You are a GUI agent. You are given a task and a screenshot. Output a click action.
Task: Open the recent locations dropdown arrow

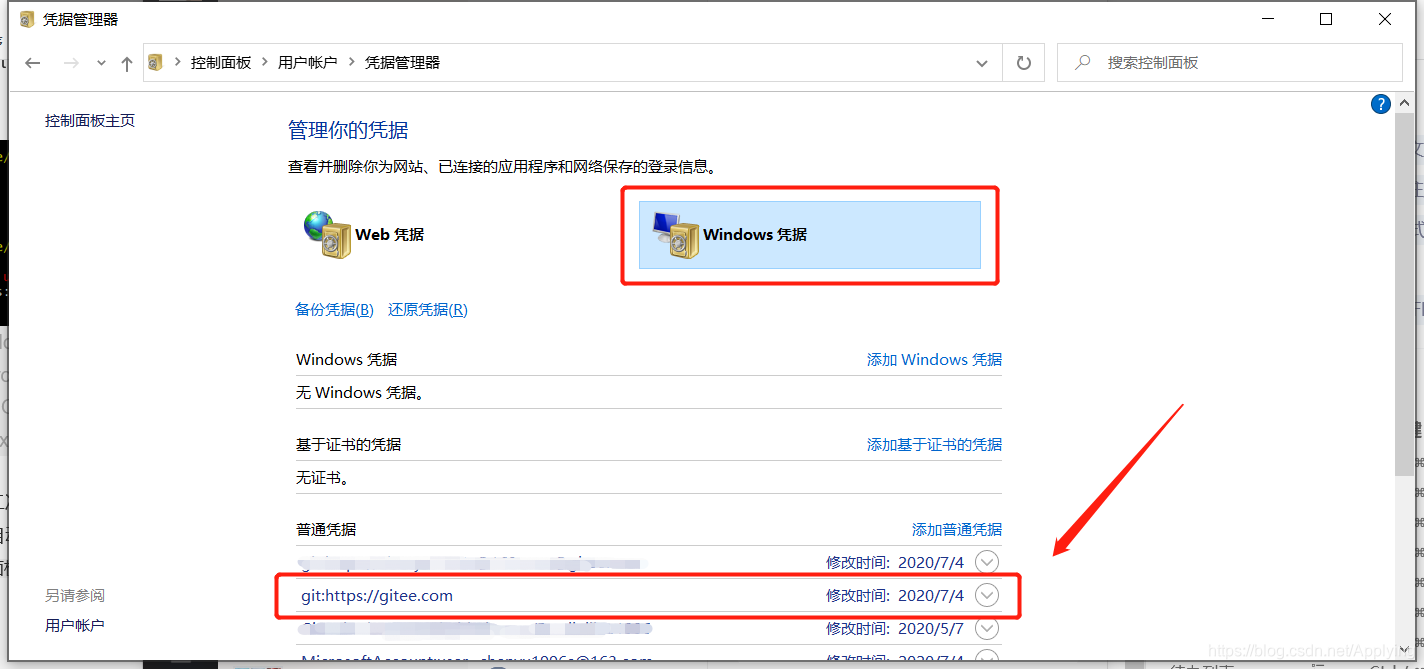[101, 63]
